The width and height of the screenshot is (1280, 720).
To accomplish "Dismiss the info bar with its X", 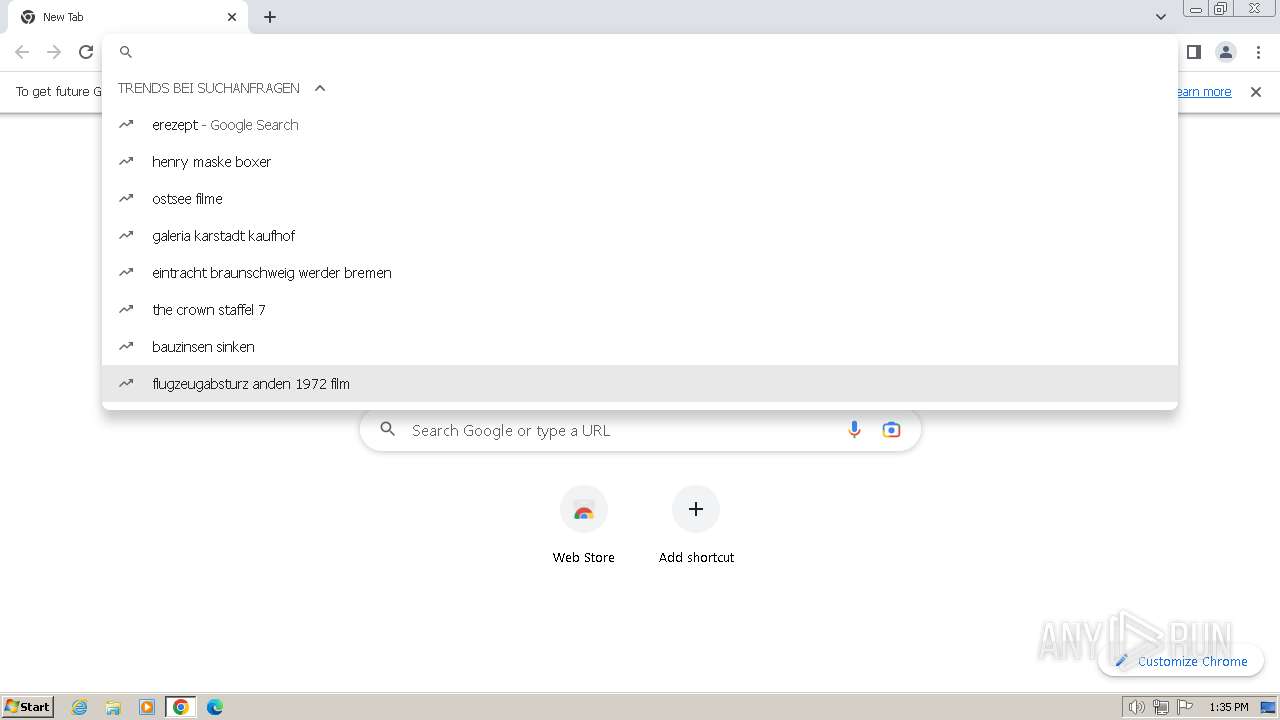I will click(1256, 92).
